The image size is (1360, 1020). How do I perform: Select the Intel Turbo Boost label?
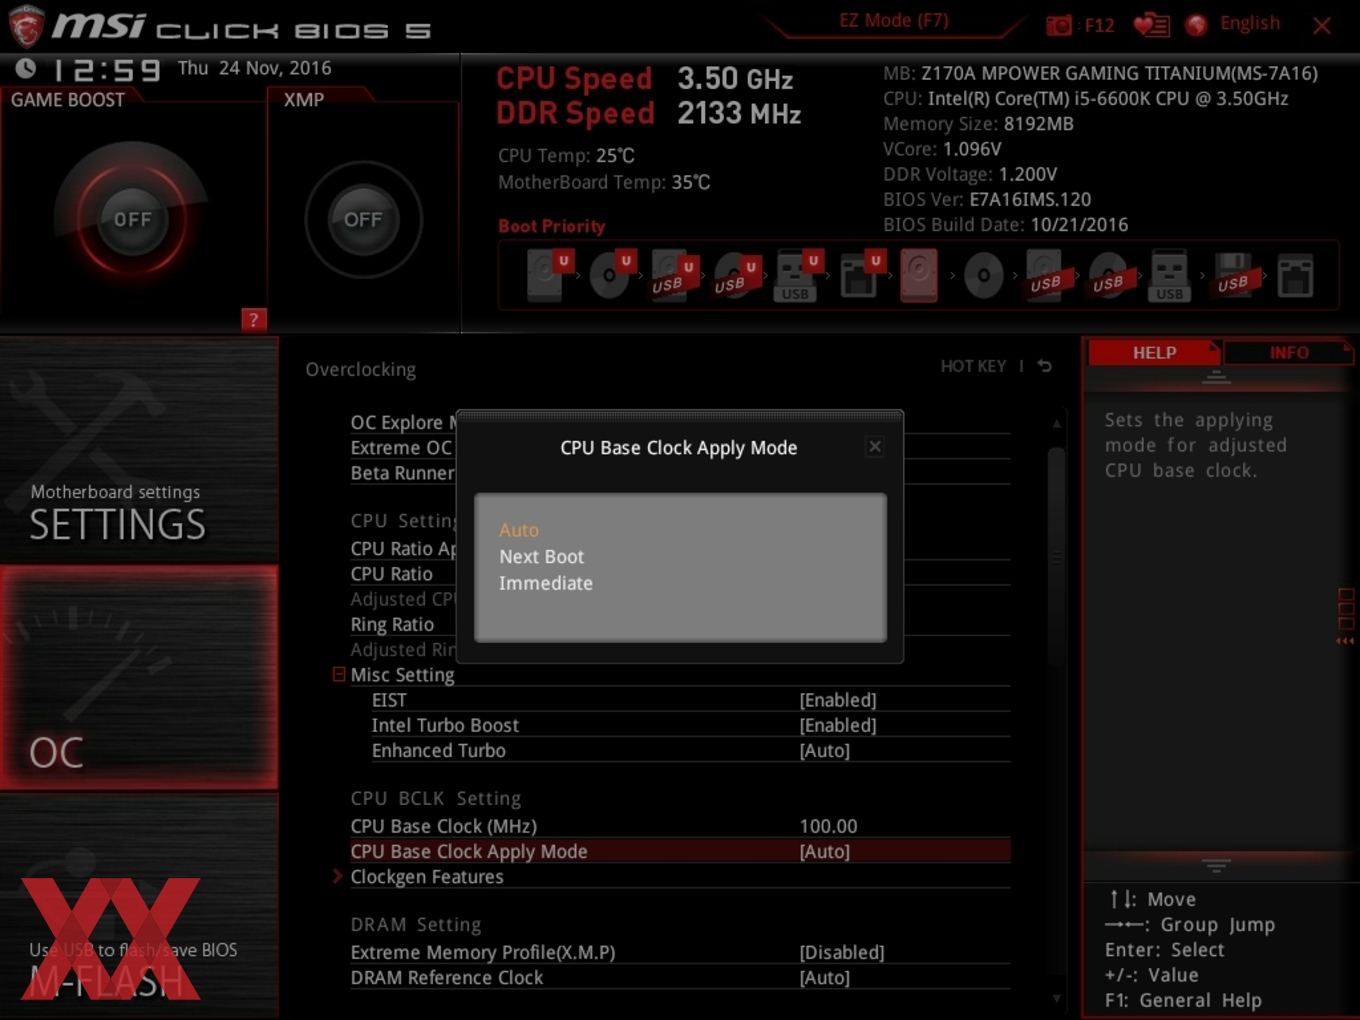445,725
